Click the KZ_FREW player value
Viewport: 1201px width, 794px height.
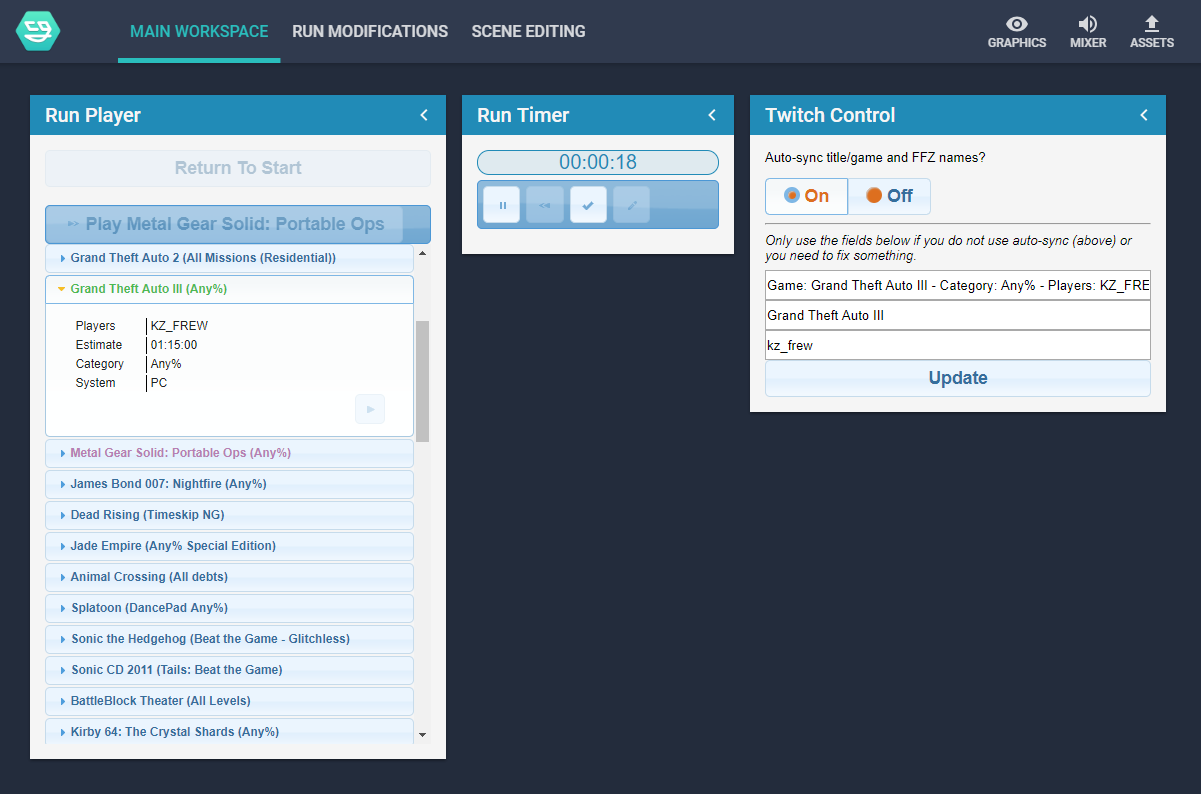179,326
